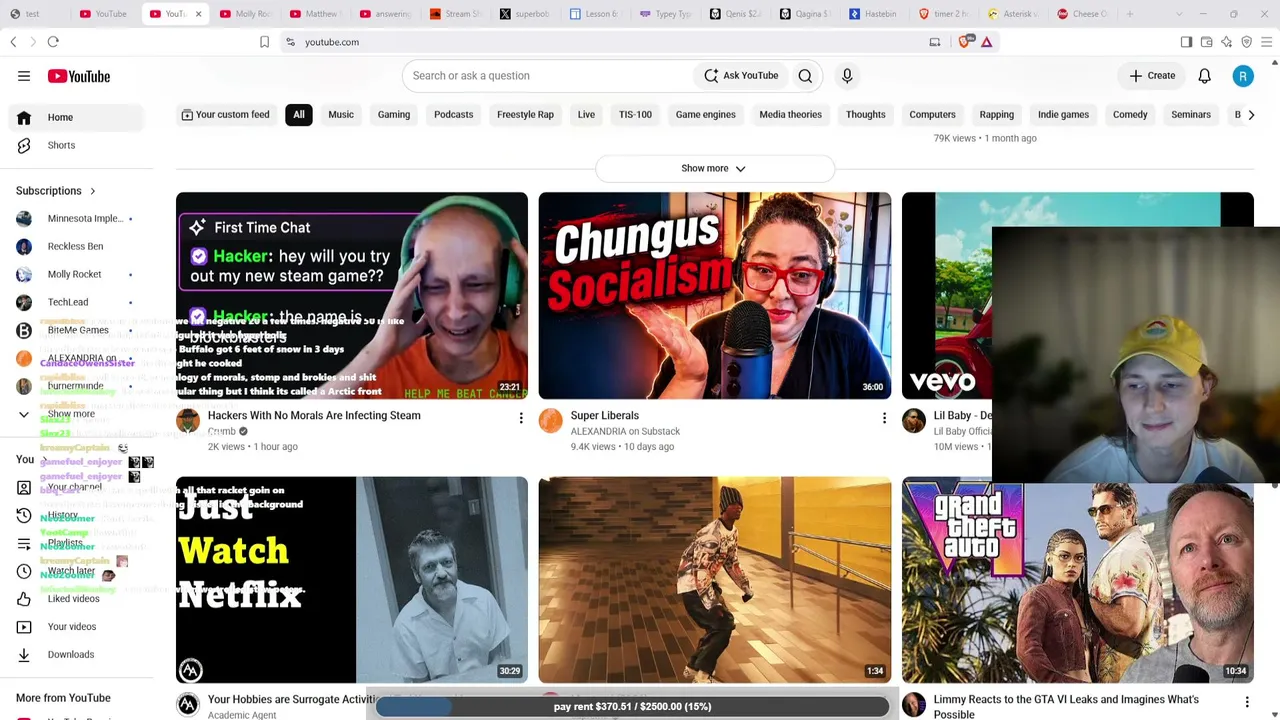The height and width of the screenshot is (720, 1280).
Task: Select the Computers filter chip
Action: pyautogui.click(x=932, y=115)
